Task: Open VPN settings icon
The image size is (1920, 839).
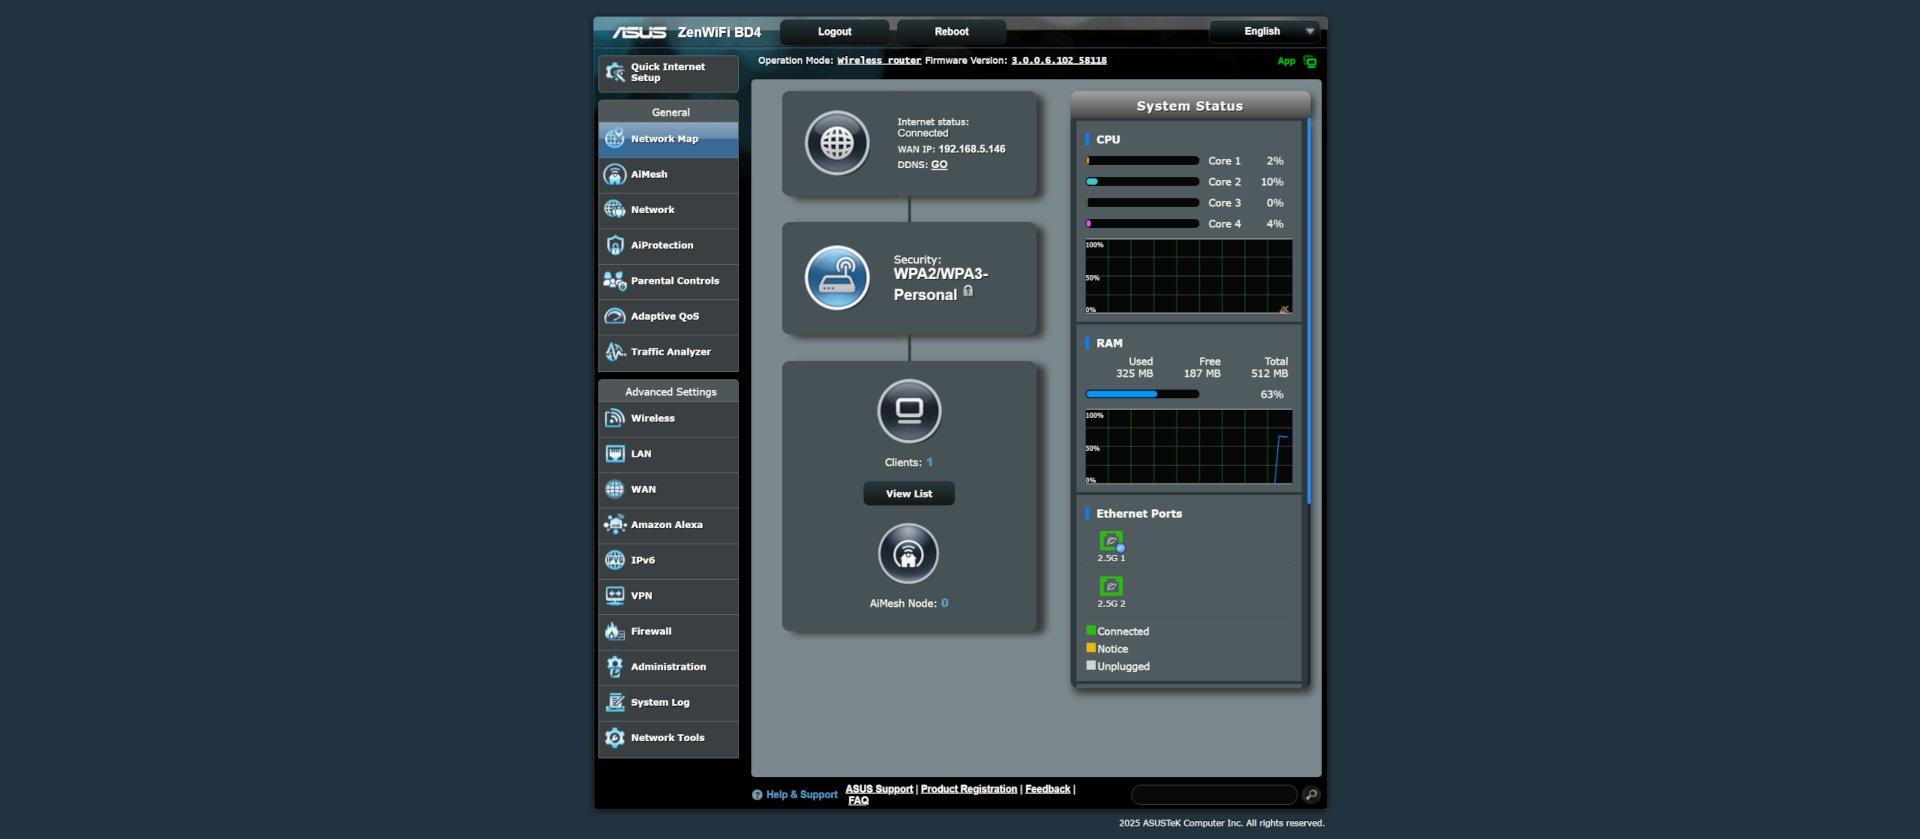Action: (x=615, y=596)
